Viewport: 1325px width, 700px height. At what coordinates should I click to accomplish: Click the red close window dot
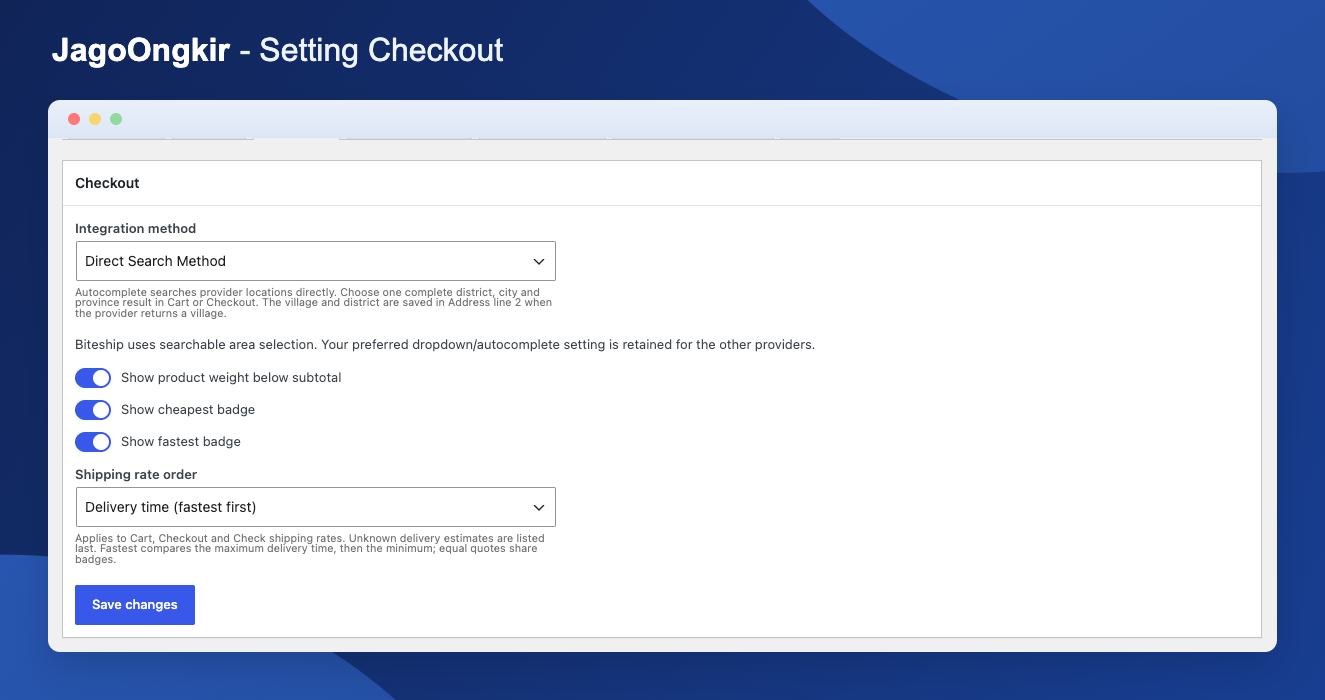[74, 119]
